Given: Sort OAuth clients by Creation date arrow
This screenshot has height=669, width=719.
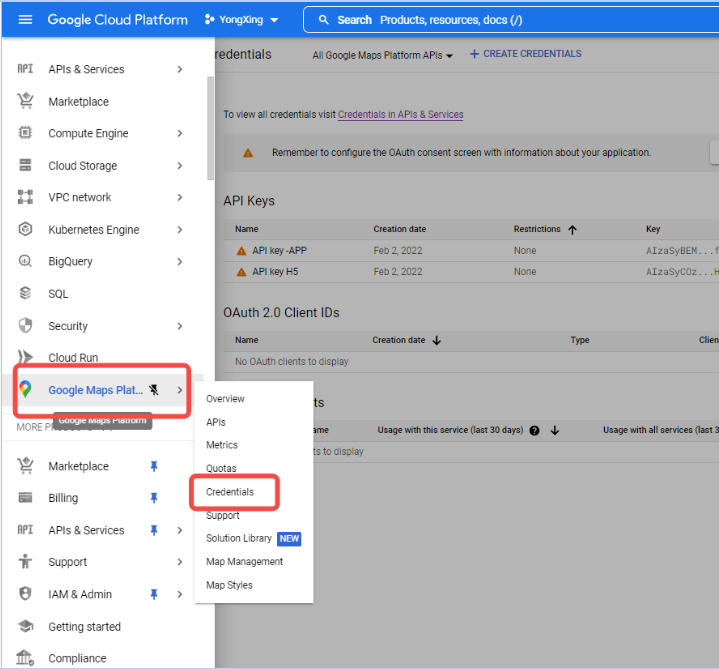Looking at the screenshot, I should point(437,340).
